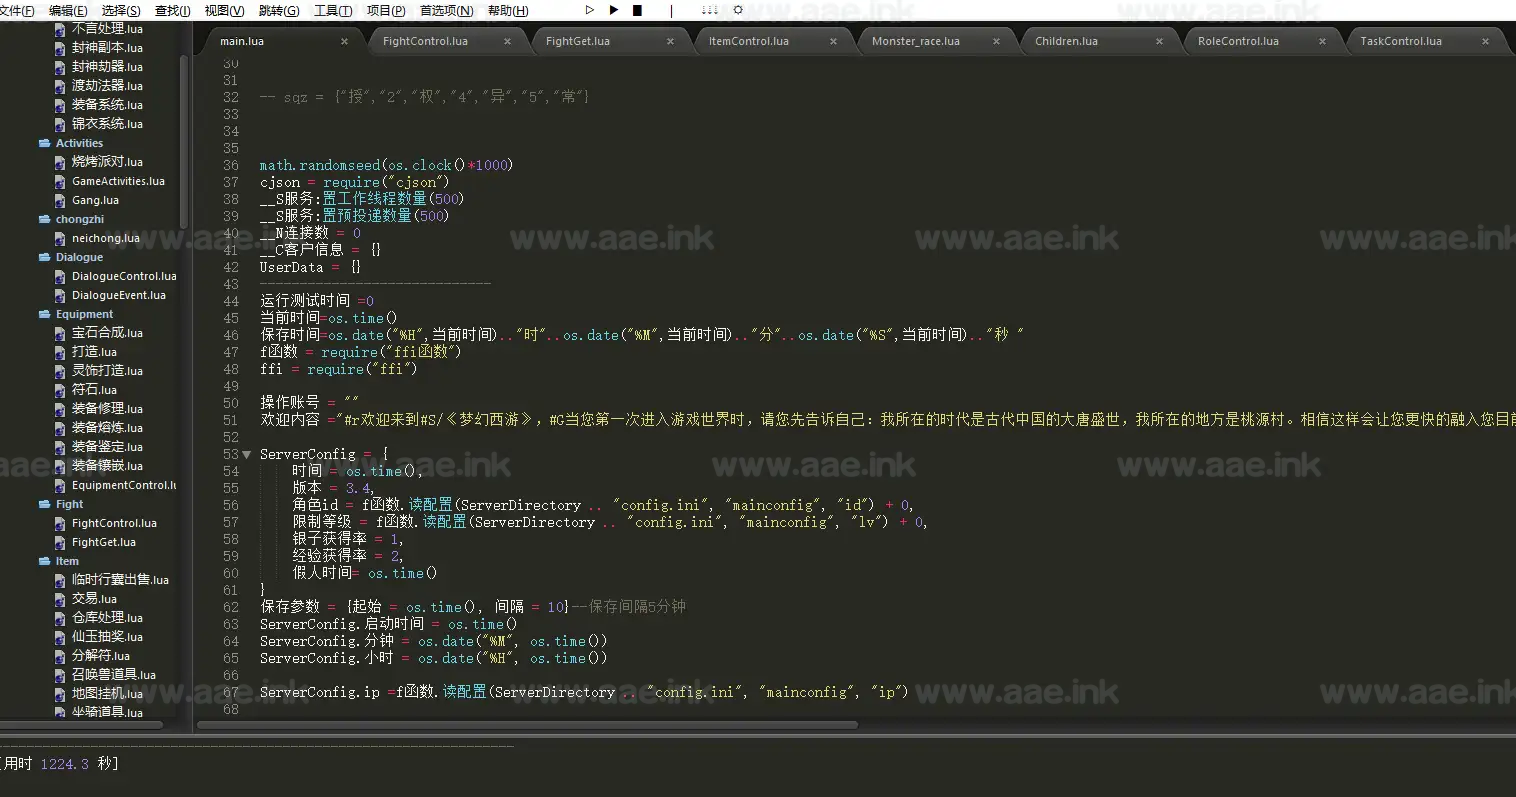
Task: Click the ServerConfig.ip code line
Action: [584, 692]
